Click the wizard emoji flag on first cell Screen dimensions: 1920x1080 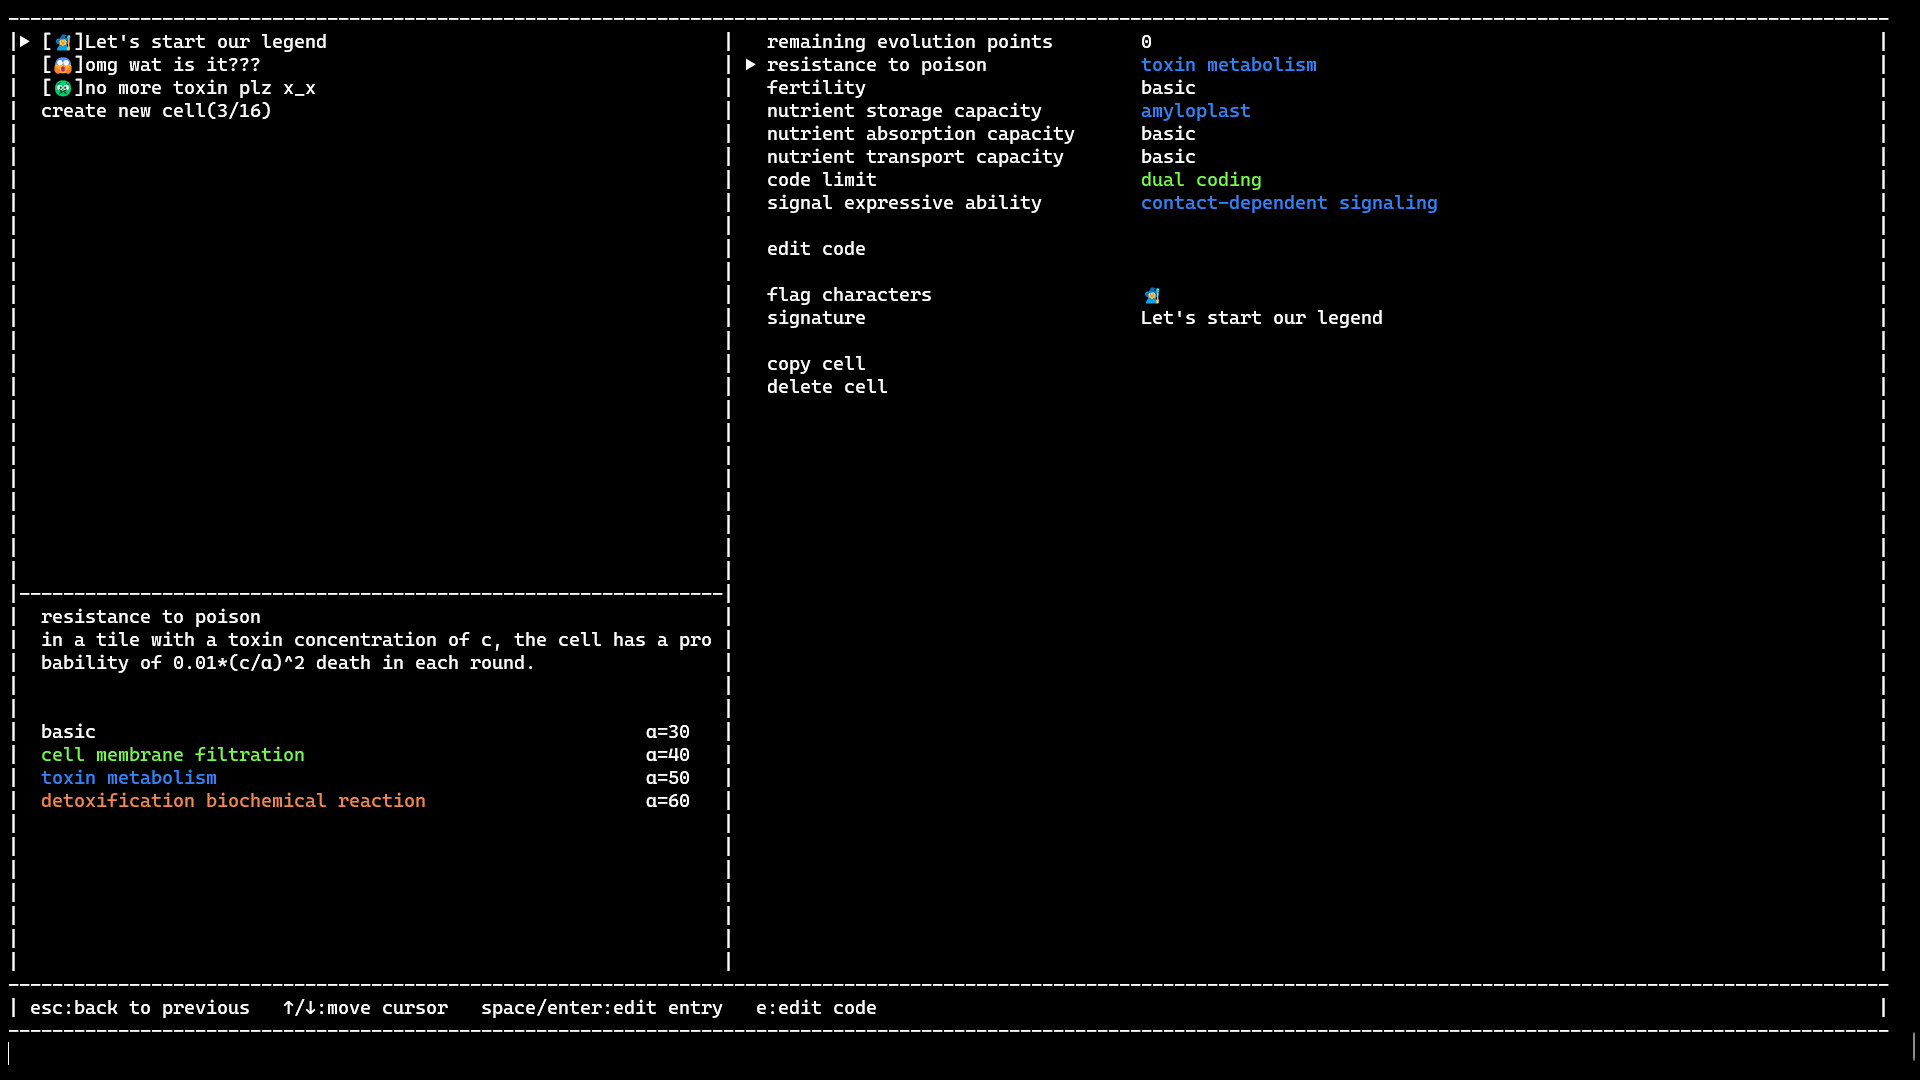[x=65, y=42]
